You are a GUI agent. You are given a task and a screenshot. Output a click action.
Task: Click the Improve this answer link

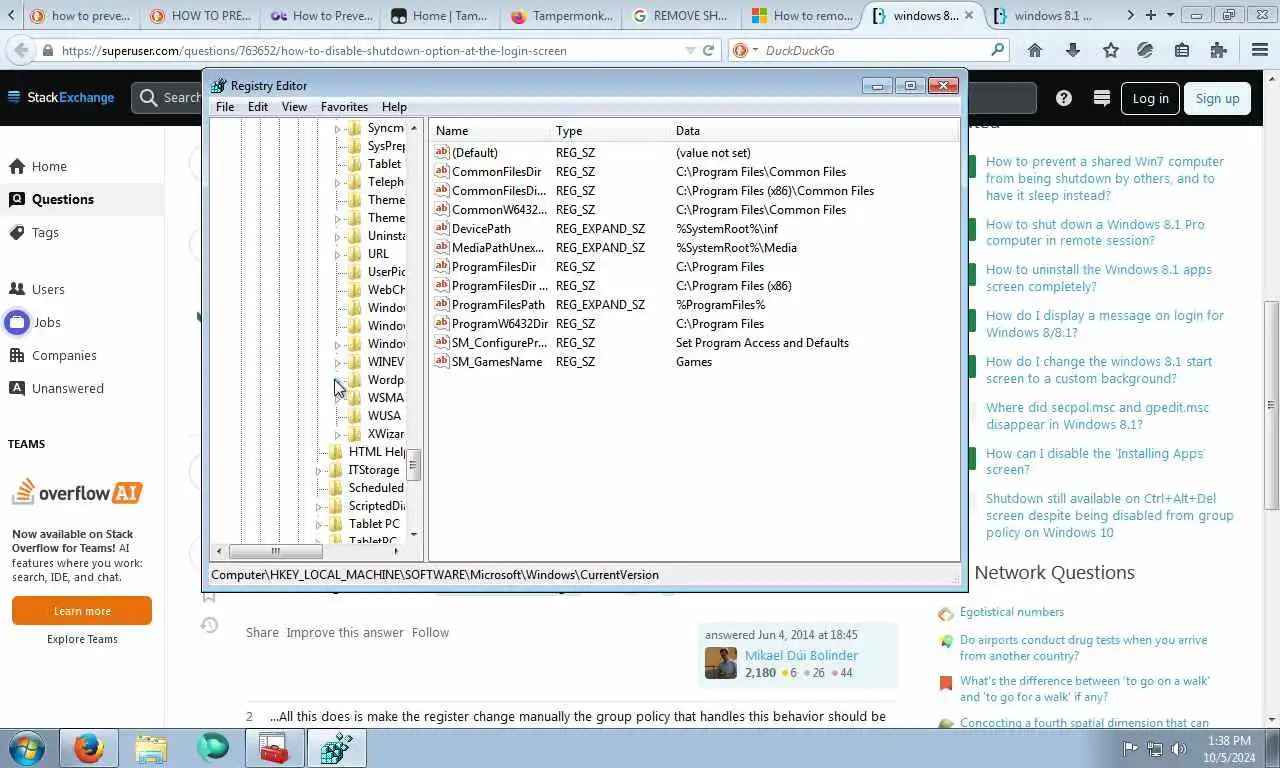pos(345,632)
